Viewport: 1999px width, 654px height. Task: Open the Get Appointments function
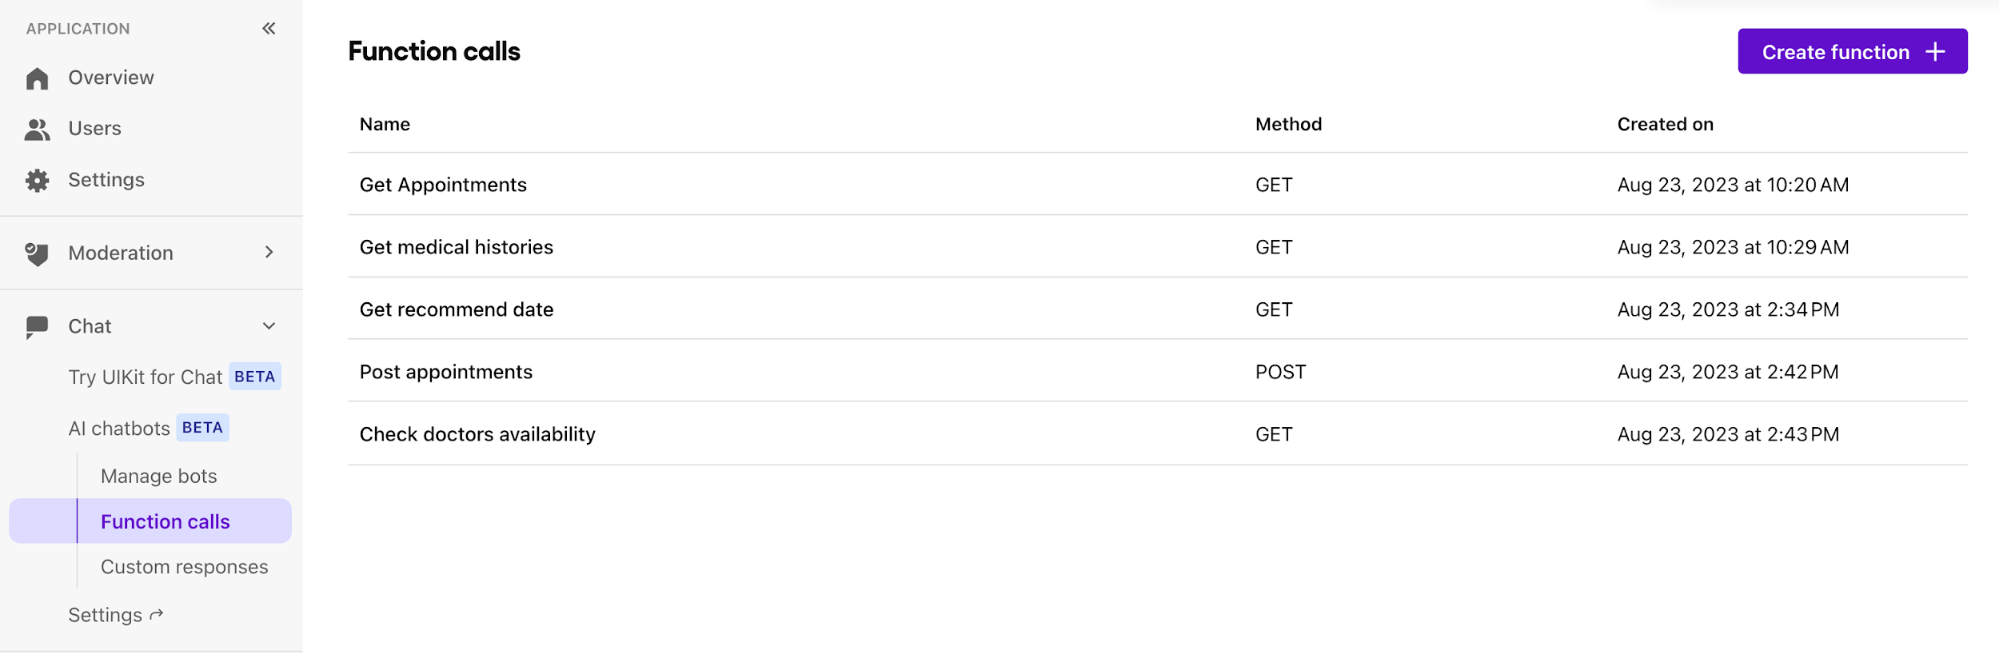pos(443,184)
